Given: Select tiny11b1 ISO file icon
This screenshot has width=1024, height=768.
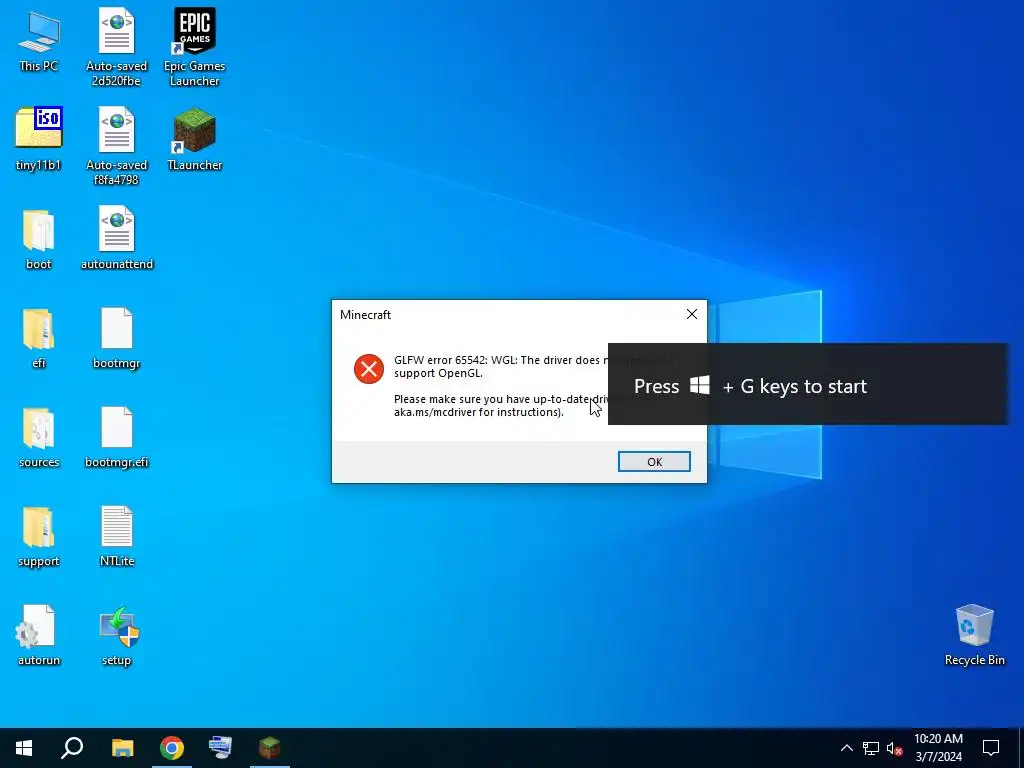Looking at the screenshot, I should point(39,139).
